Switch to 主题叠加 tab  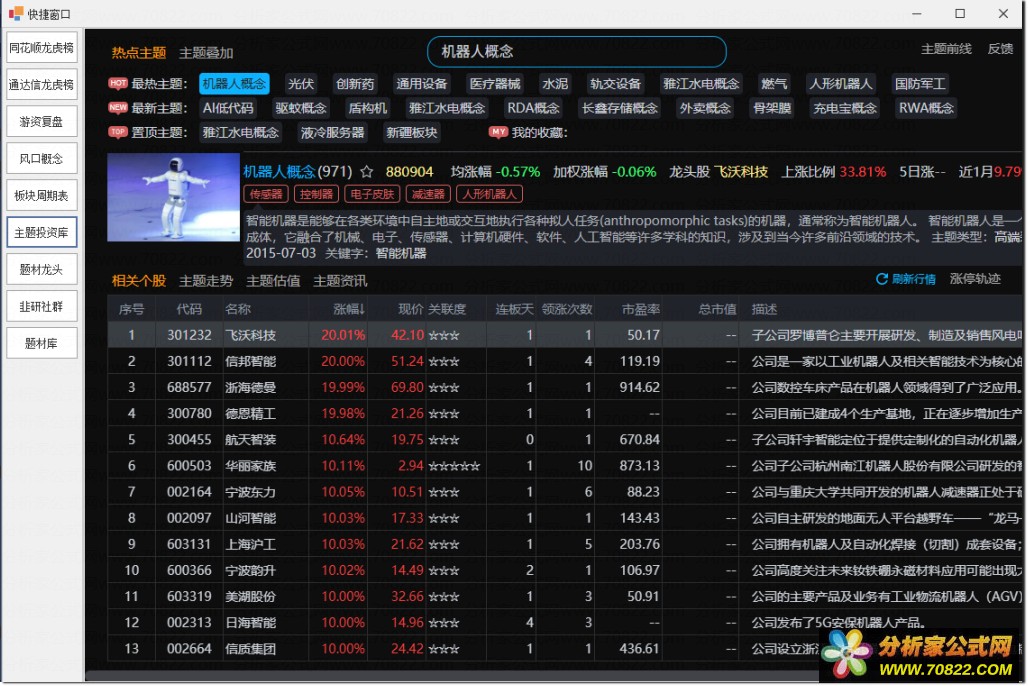point(206,53)
